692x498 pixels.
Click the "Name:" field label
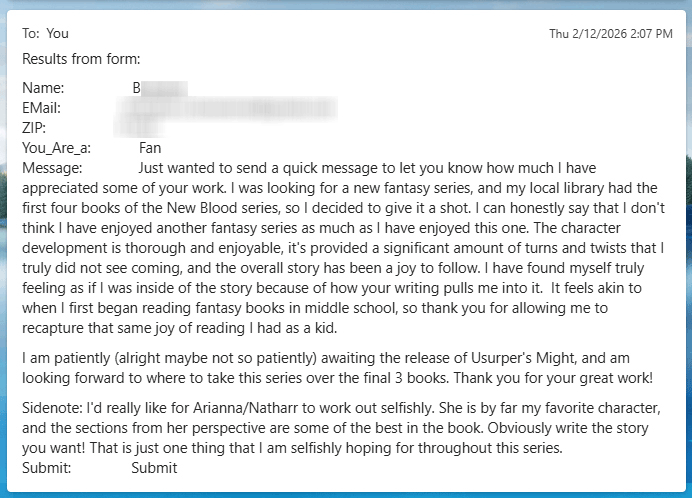pyautogui.click(x=43, y=88)
